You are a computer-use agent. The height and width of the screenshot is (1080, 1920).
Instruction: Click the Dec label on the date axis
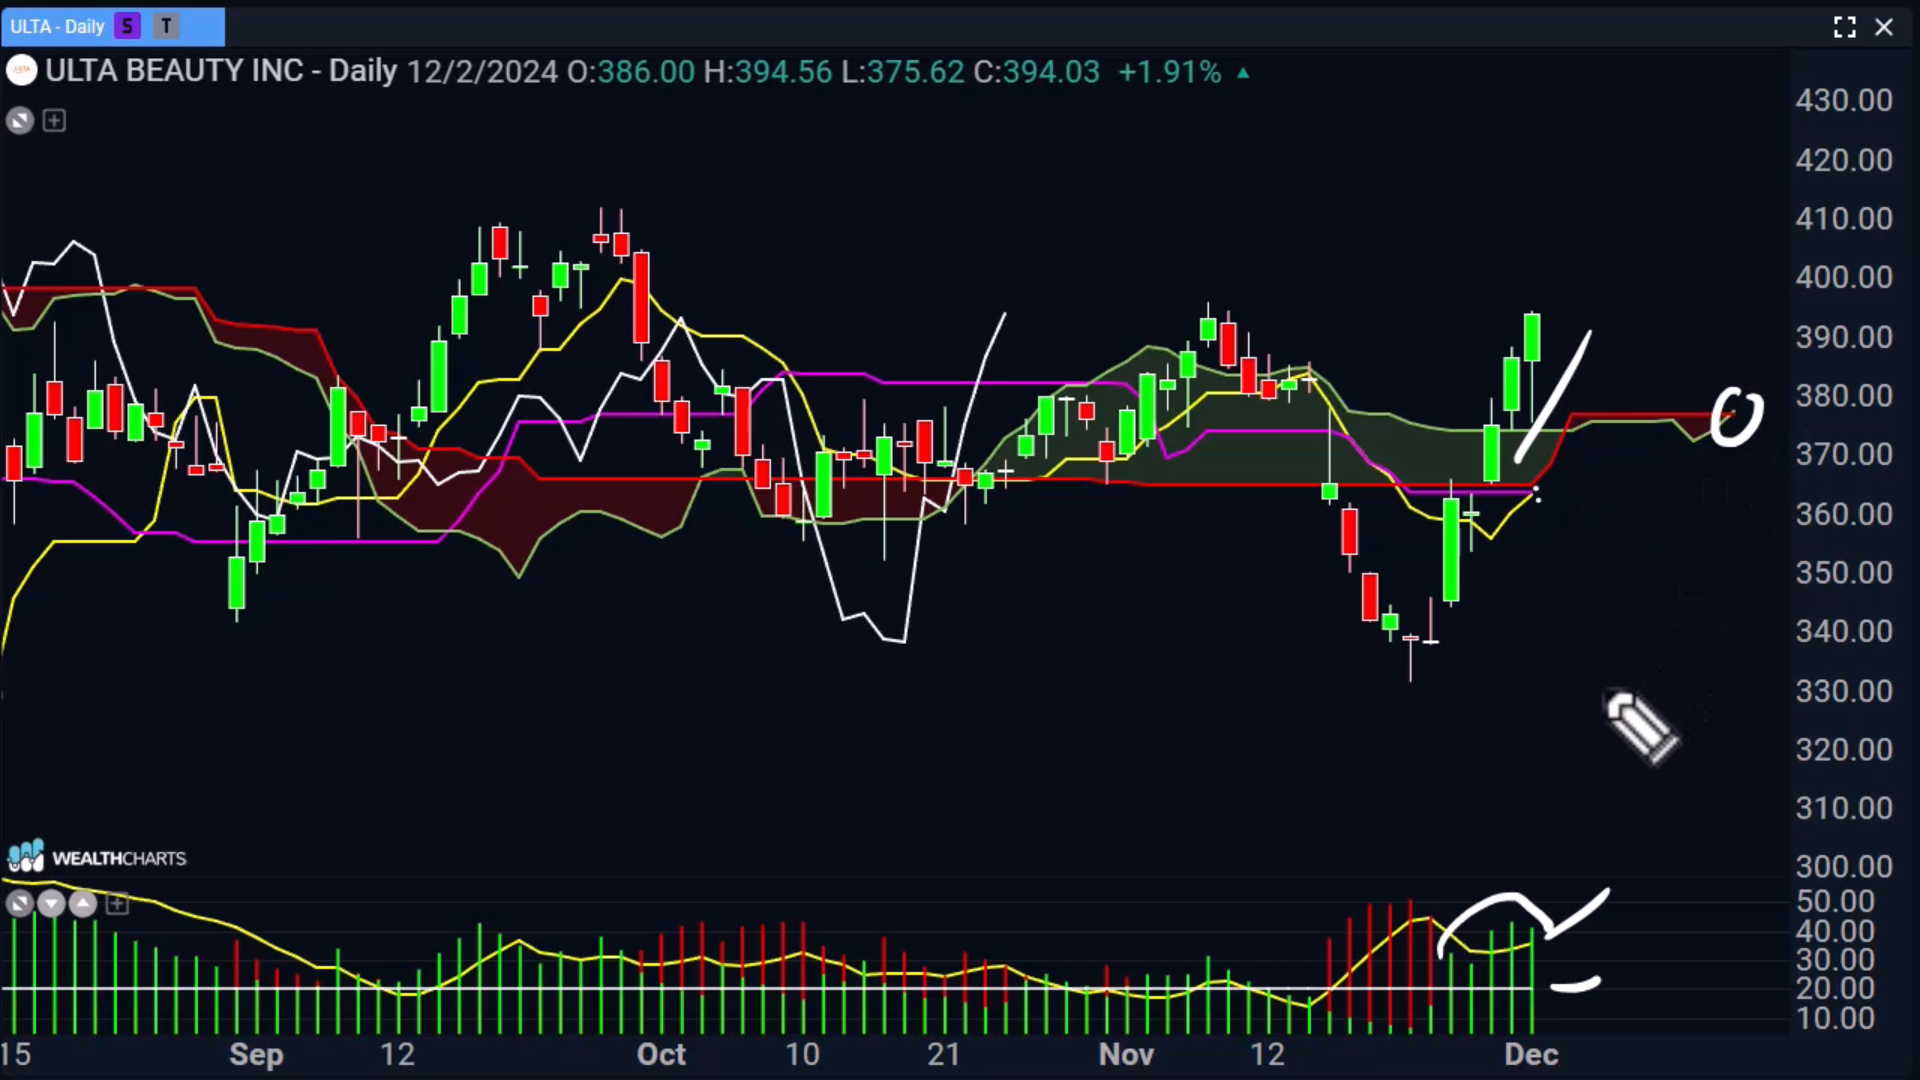tap(1531, 1055)
